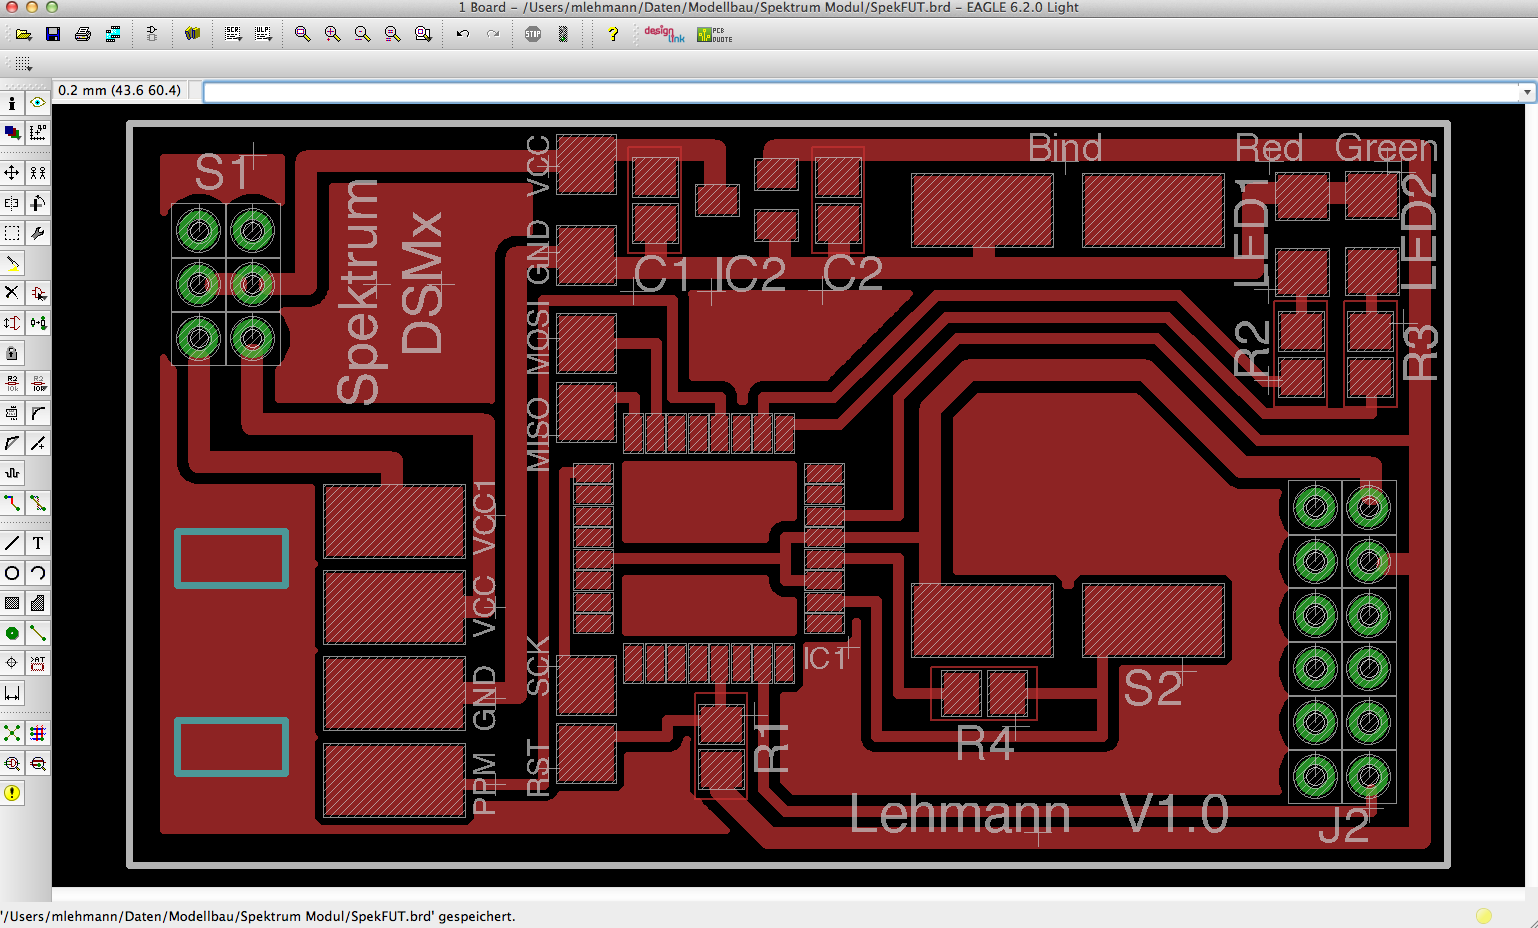Select the zoom-to-selection tool

click(423, 34)
